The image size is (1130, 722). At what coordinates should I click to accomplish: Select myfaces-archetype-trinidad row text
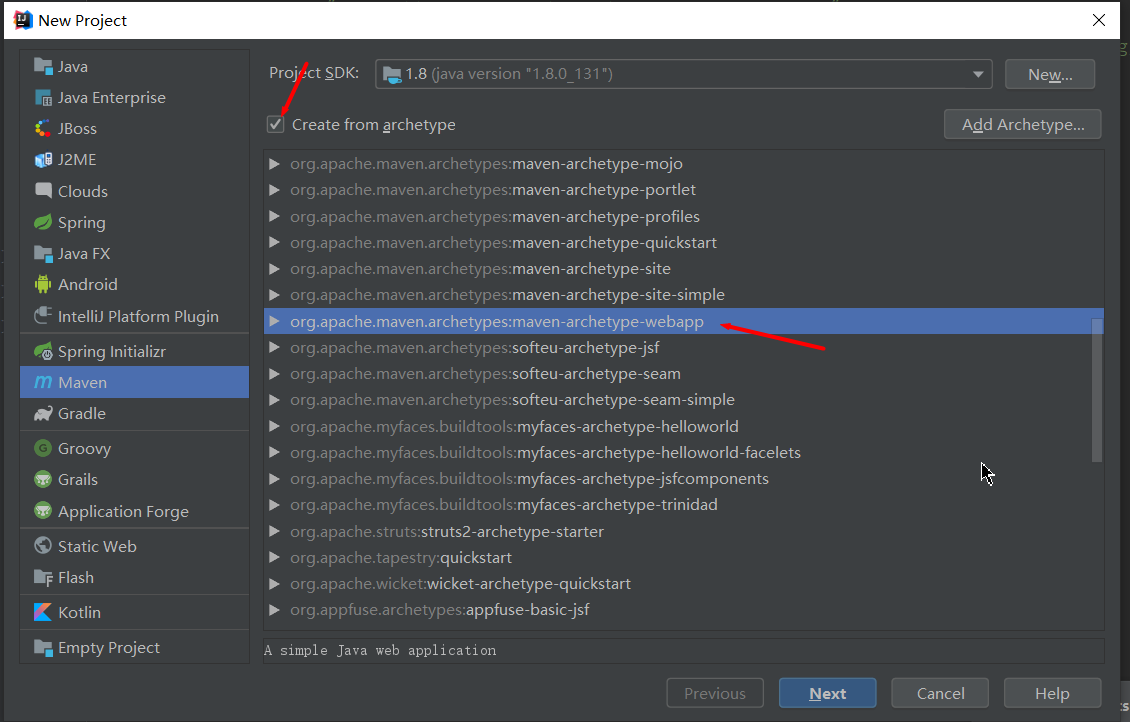pyautogui.click(x=504, y=505)
